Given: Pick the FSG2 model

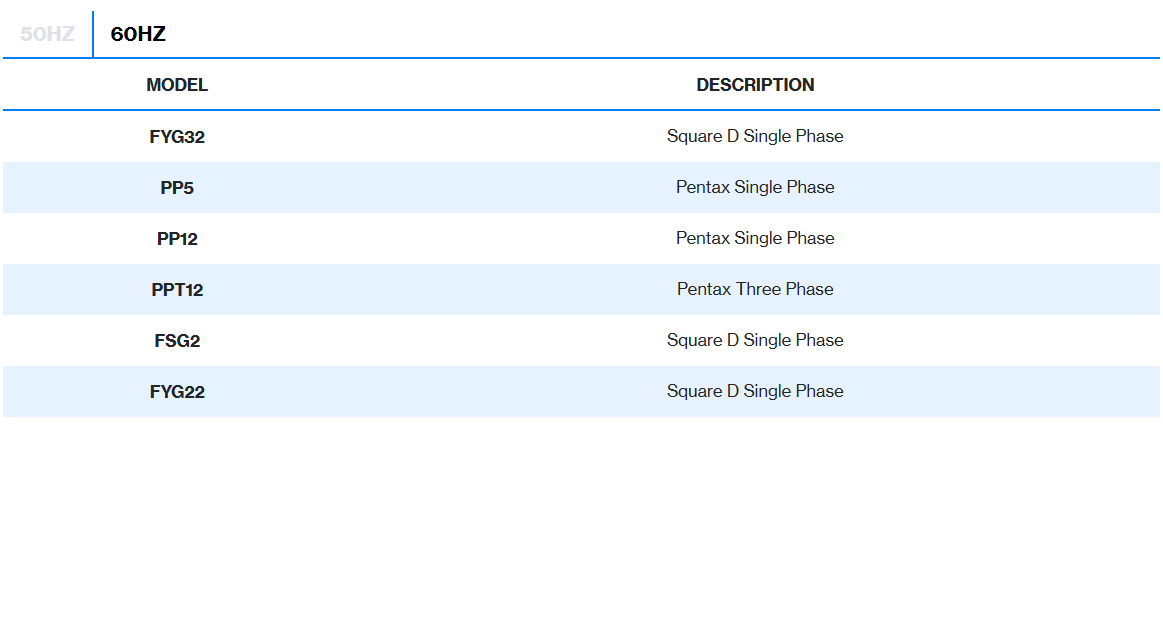Looking at the screenshot, I should 177,341.
